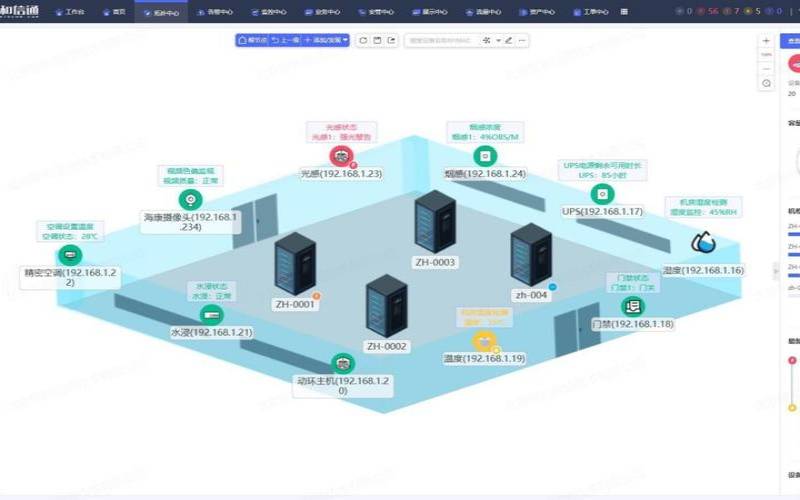Viewport: 800px width, 500px height.
Task: Click the export icon in the toolbar
Action: coord(391,40)
